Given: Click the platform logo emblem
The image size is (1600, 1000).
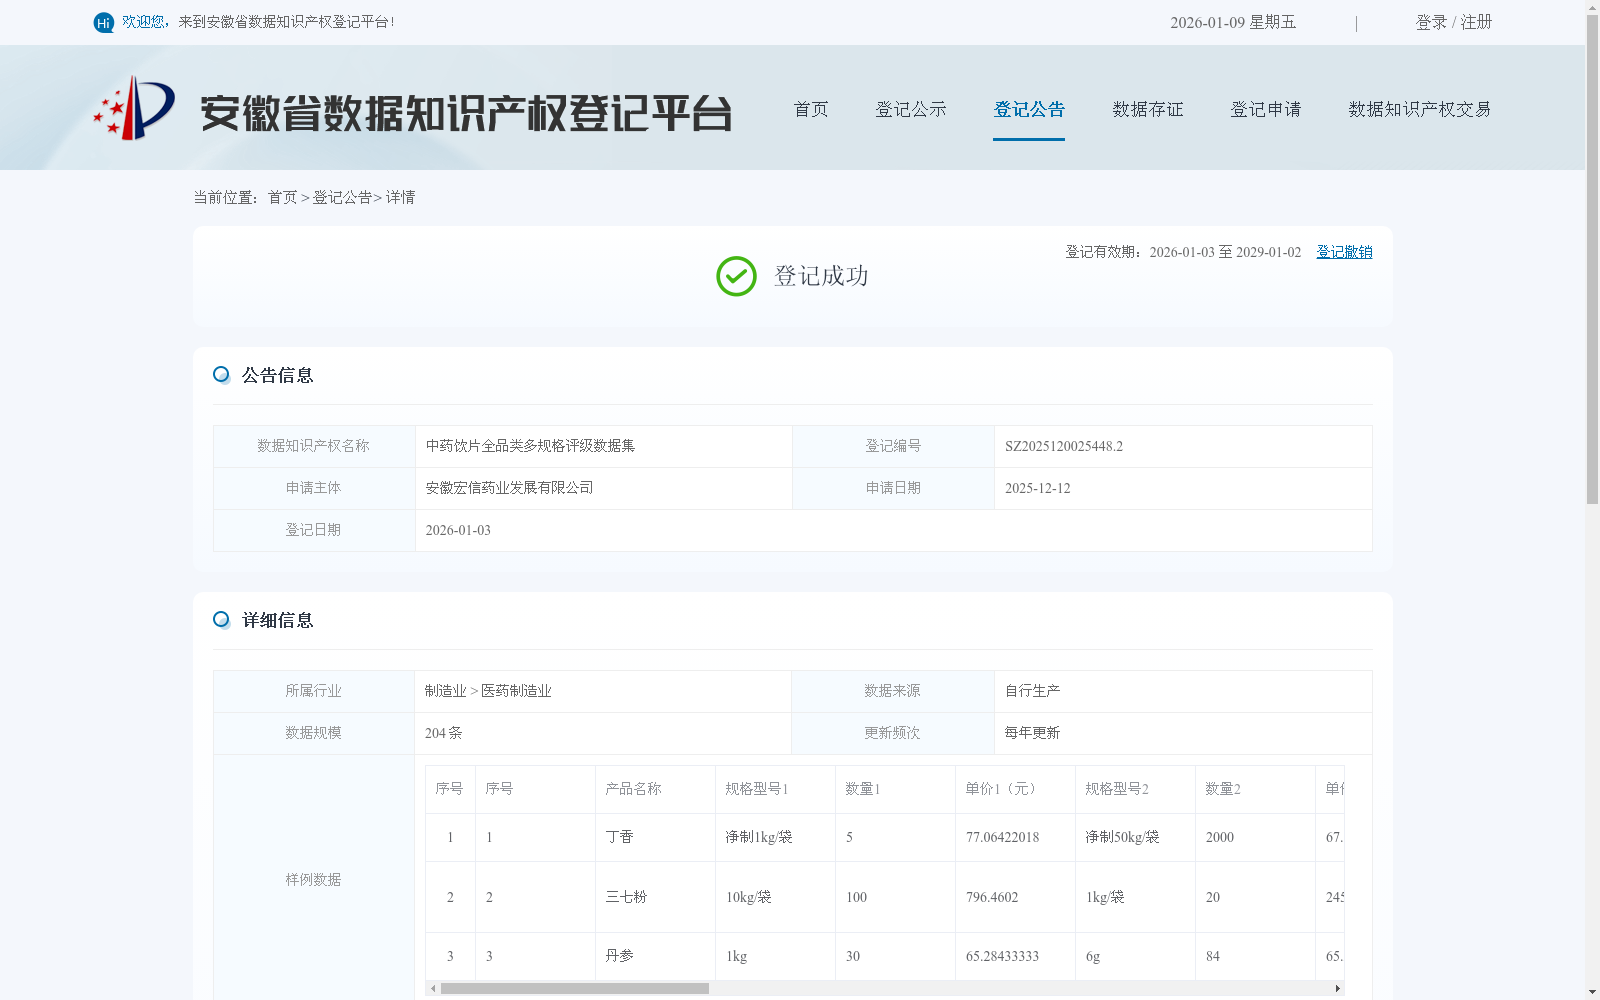Looking at the screenshot, I should 134,108.
